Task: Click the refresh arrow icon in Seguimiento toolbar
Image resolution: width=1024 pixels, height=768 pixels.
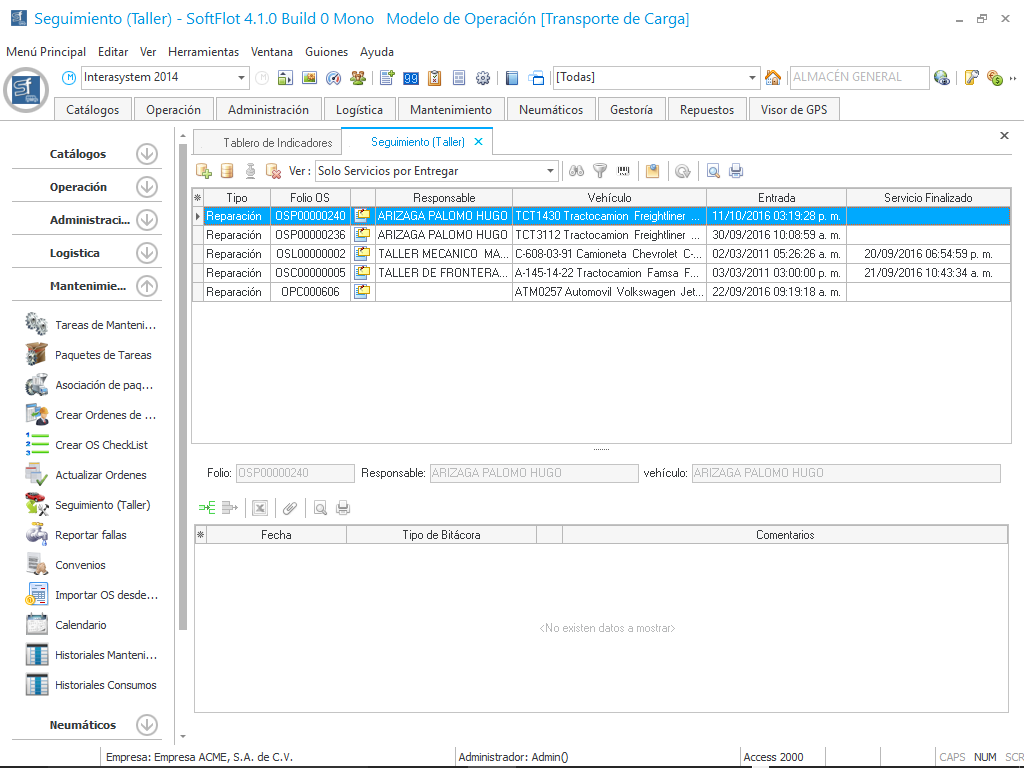Action: click(x=682, y=171)
